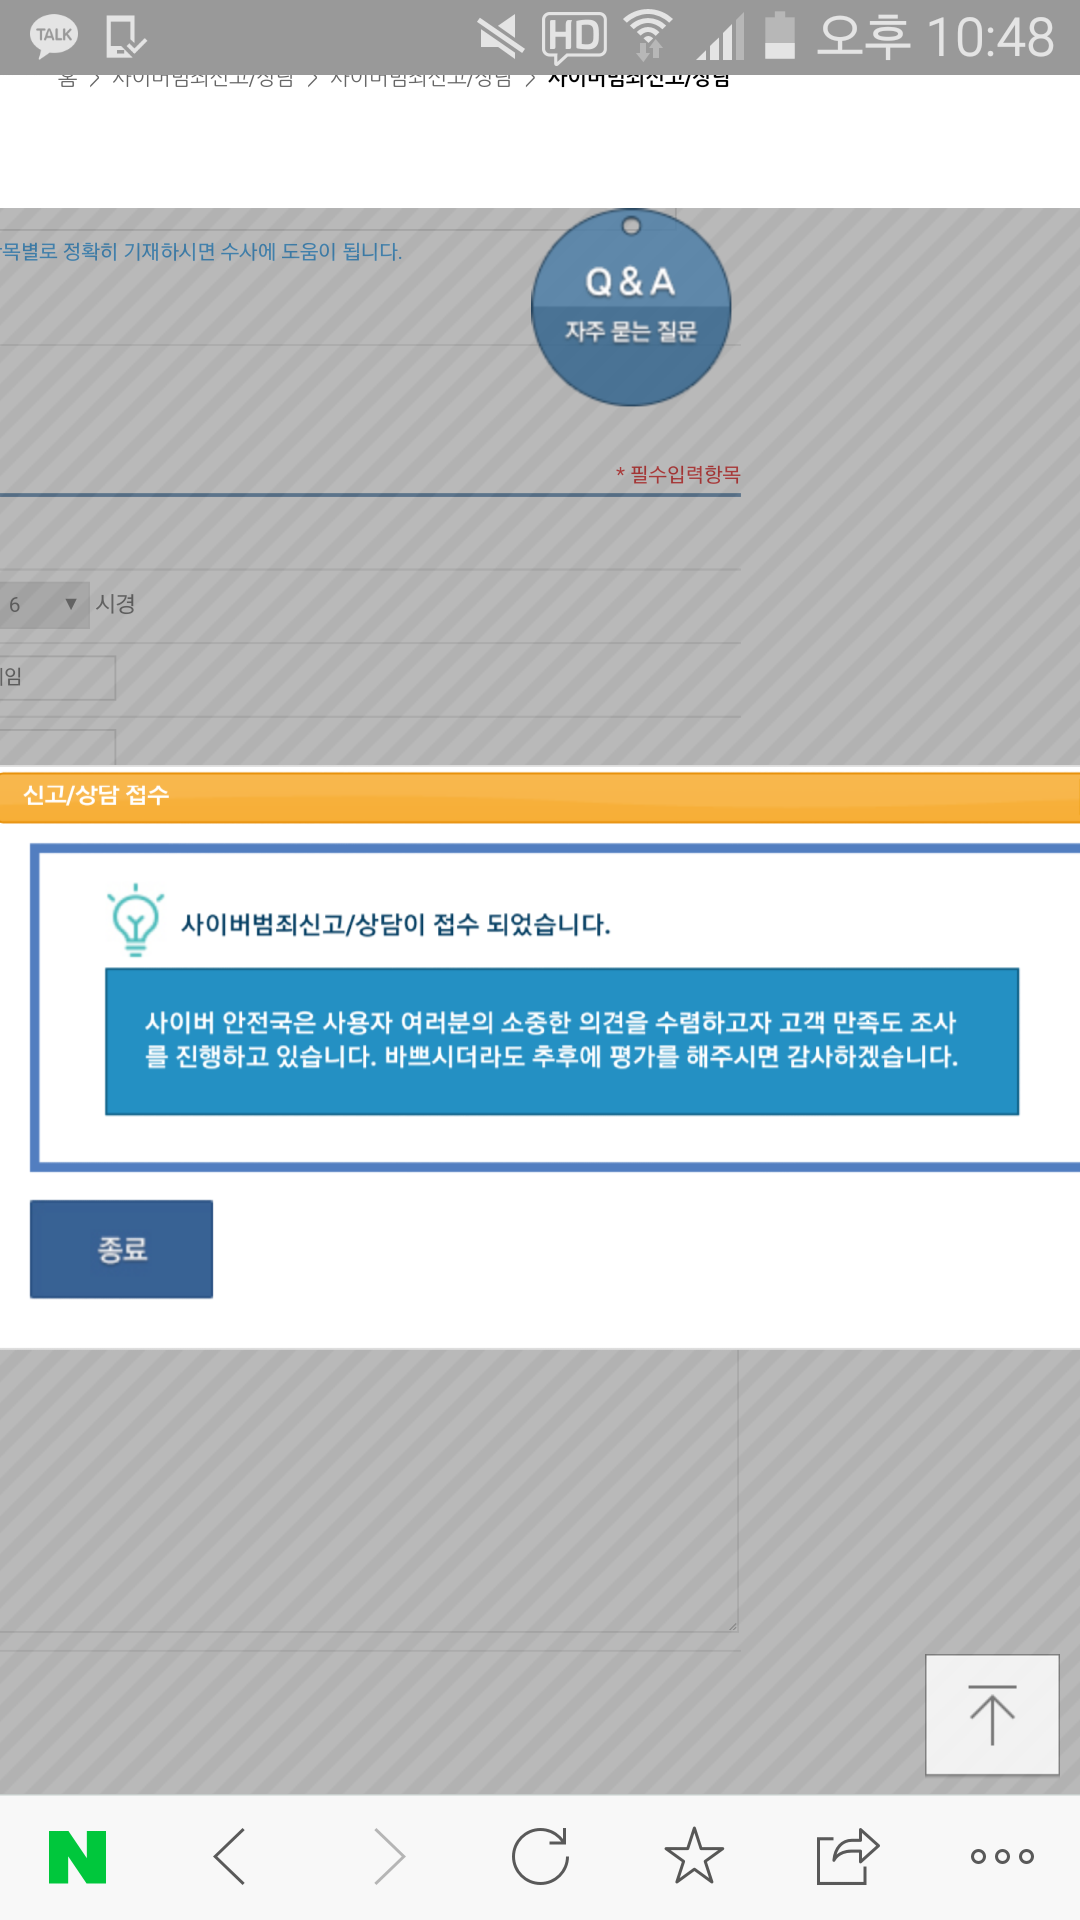Tap the scroll-to-top arrow button

pos(992,1715)
